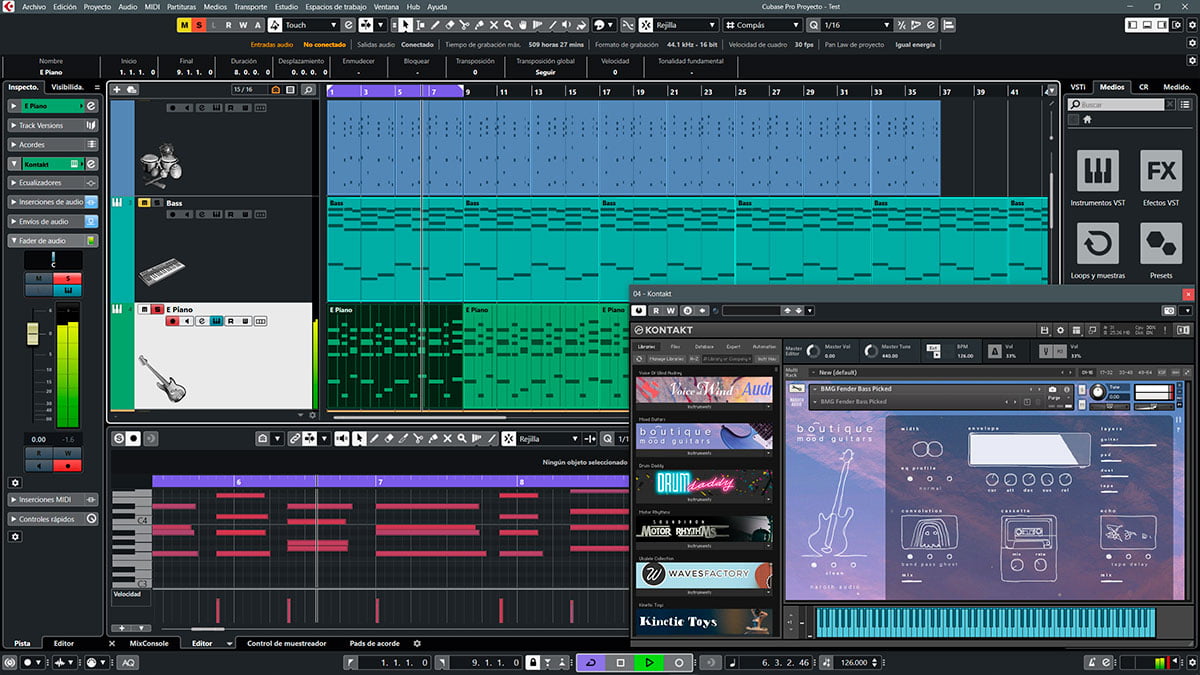Click the Stop transport button
Screen dimensions: 1200x675
620,662
